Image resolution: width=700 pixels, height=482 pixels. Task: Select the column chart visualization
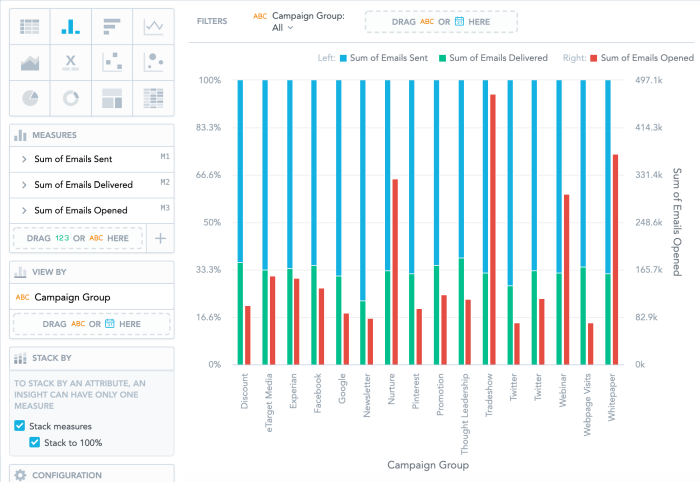70,26
